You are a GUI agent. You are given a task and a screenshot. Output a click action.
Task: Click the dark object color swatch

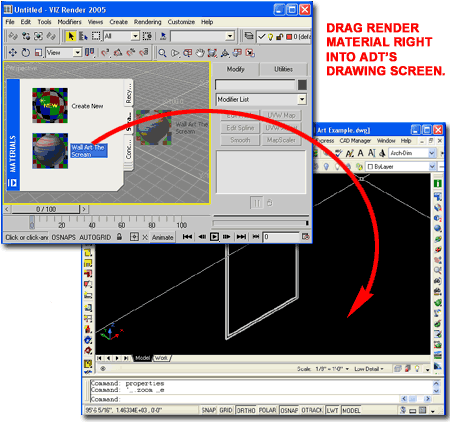pyautogui.click(x=302, y=85)
